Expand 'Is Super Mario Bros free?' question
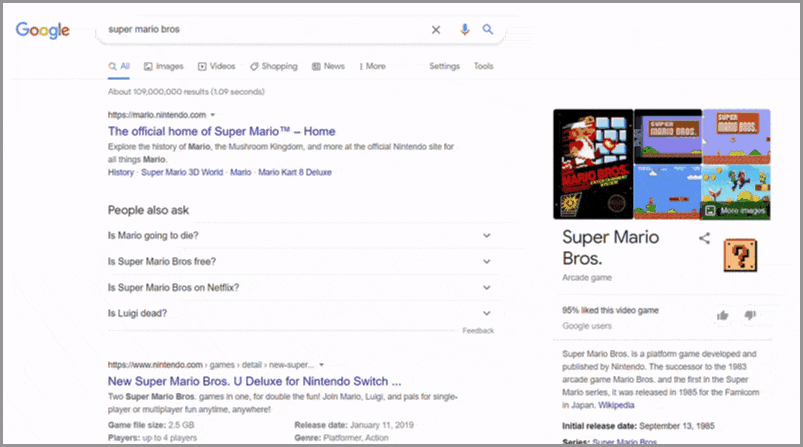803x447 pixels. pyautogui.click(x=300, y=261)
